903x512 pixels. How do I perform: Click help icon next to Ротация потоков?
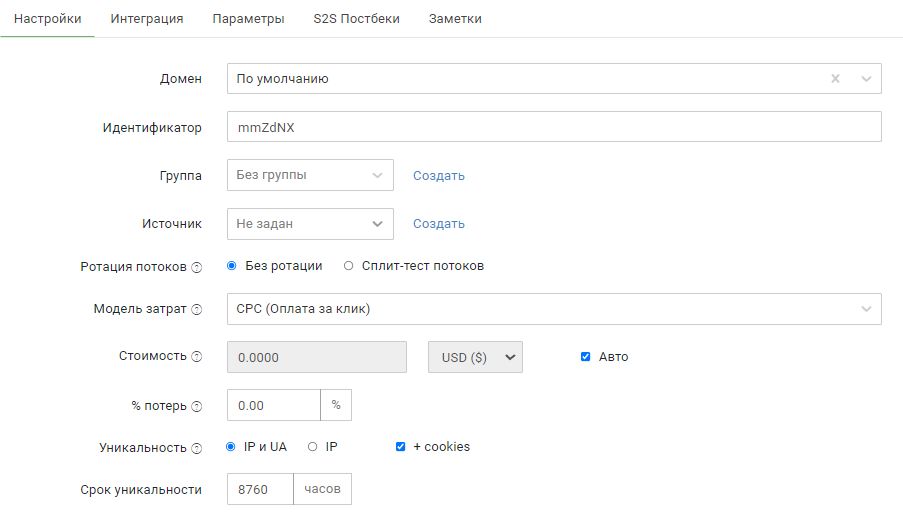[x=197, y=267]
